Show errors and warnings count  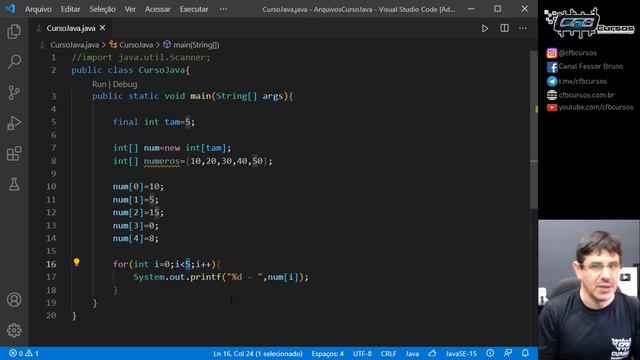coord(24,353)
